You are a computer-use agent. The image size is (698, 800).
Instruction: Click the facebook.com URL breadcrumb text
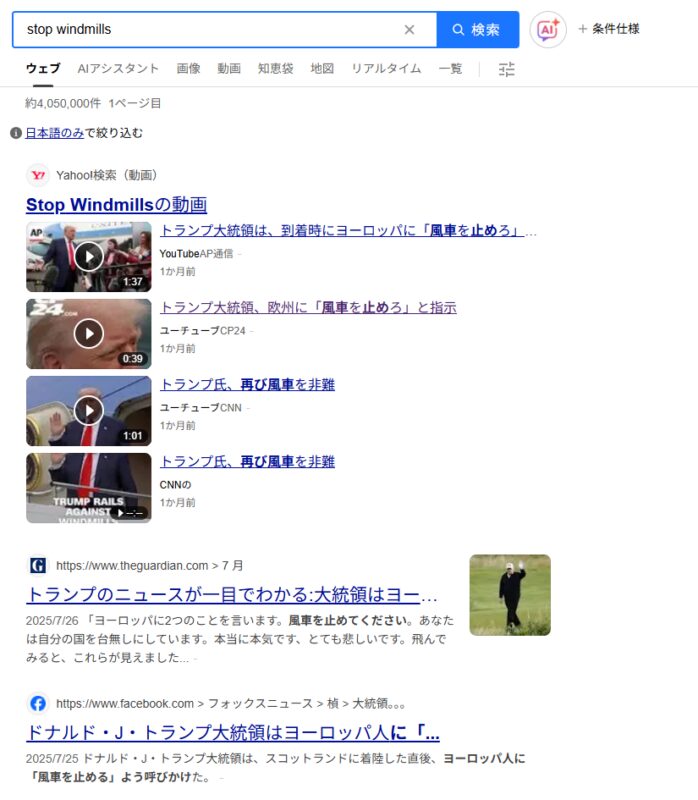point(231,704)
